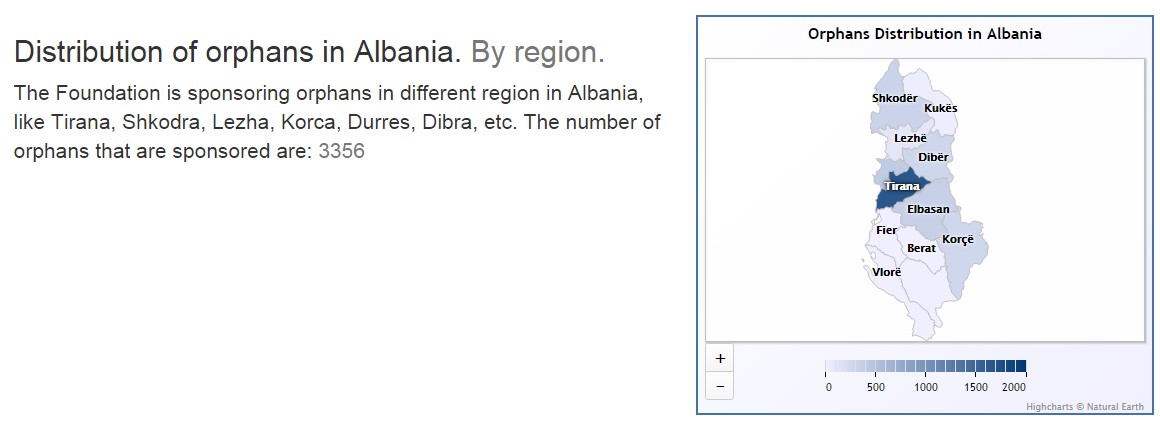Viewport: 1160px width, 423px height.
Task: Select the Fier region on map
Action: point(886,230)
